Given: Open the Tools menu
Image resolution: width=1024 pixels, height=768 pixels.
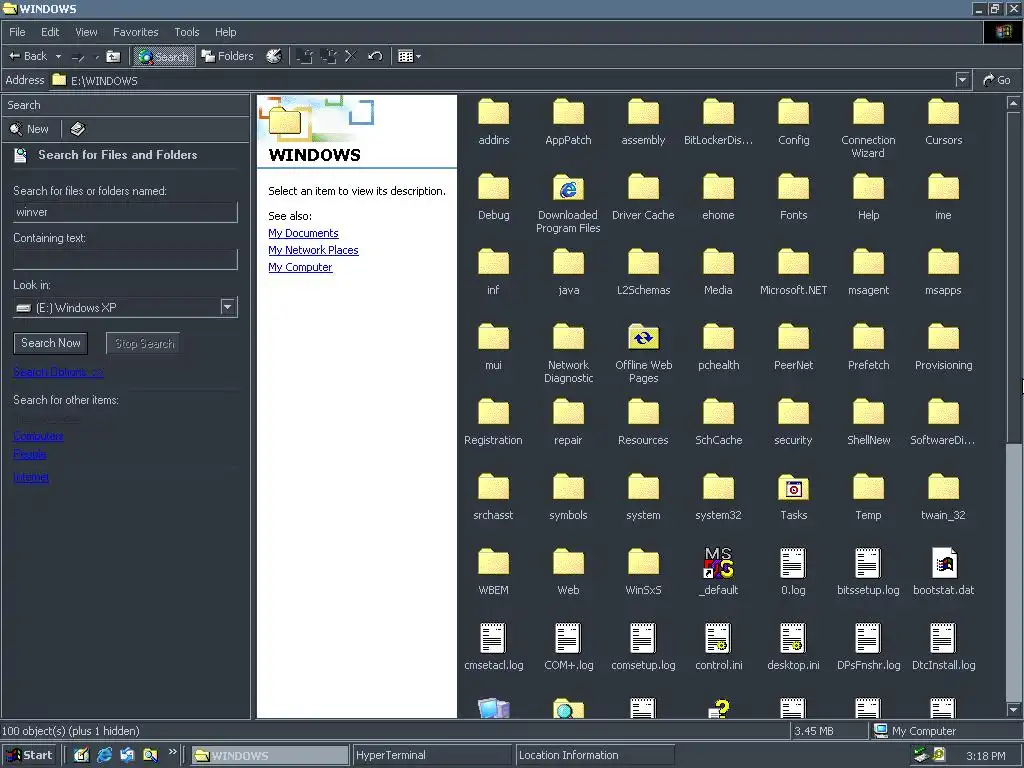Looking at the screenshot, I should [186, 32].
